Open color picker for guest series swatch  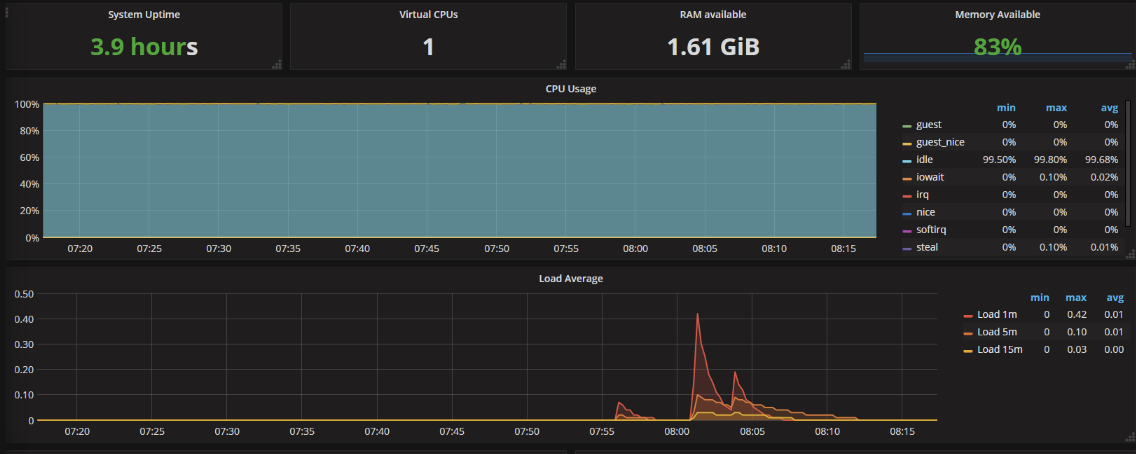(906, 126)
